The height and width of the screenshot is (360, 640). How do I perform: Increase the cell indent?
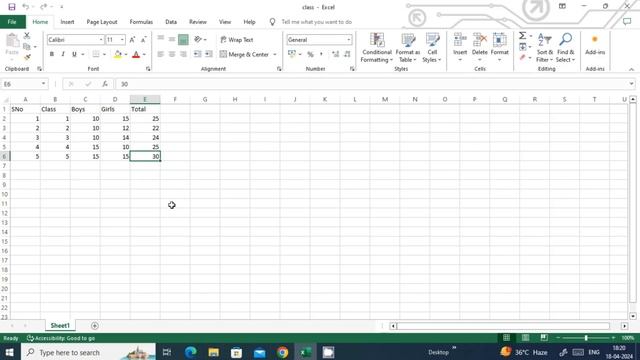click(x=209, y=54)
